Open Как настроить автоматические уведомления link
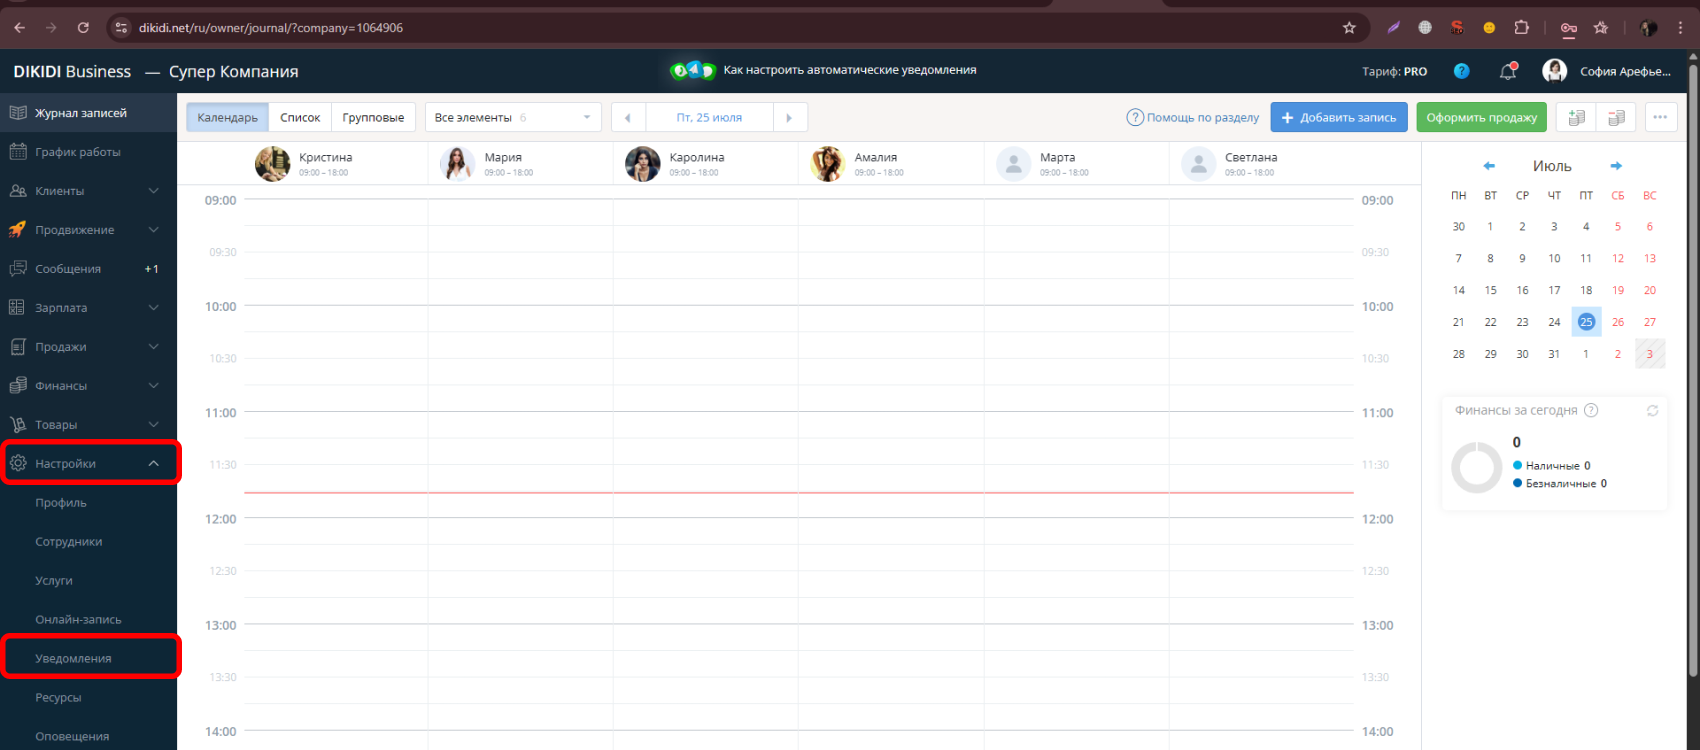The height and width of the screenshot is (750, 1700). click(850, 70)
